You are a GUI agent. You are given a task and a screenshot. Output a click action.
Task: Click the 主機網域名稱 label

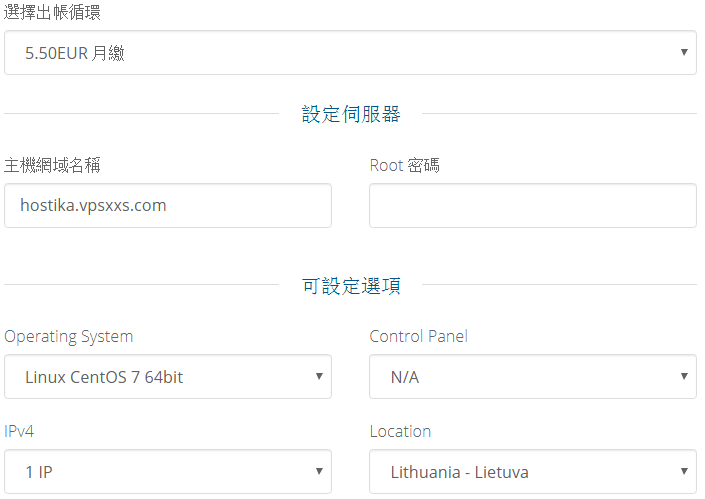click(52, 165)
